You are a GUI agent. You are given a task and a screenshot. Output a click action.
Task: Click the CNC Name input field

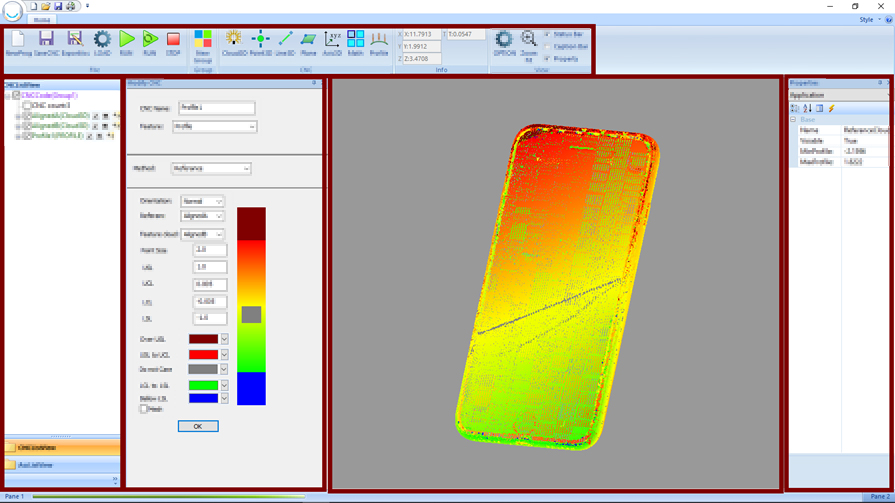tap(216, 108)
